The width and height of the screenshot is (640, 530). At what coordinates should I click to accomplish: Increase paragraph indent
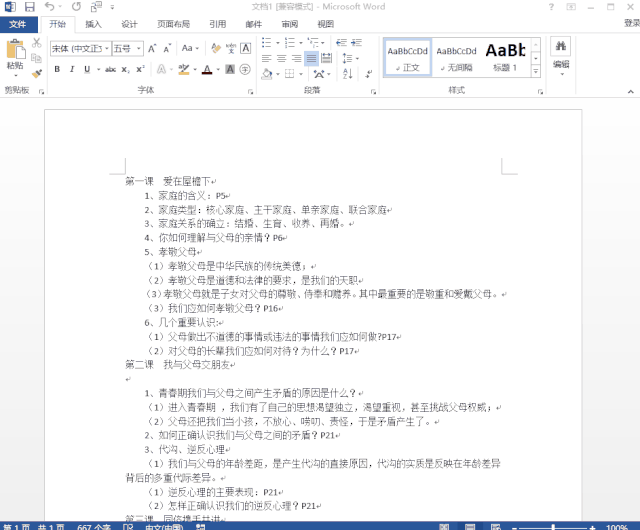pyautogui.click(x=356, y=42)
